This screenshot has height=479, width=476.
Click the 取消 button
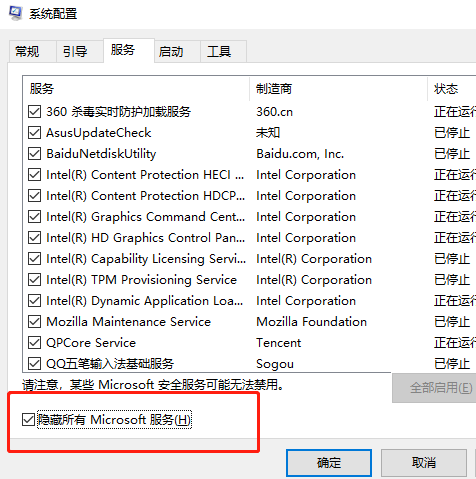(424, 463)
